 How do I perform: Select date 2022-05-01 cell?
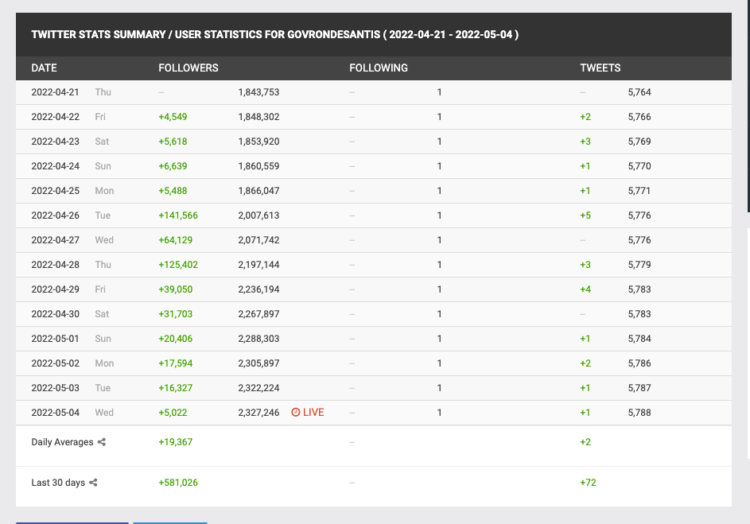tap(55, 338)
